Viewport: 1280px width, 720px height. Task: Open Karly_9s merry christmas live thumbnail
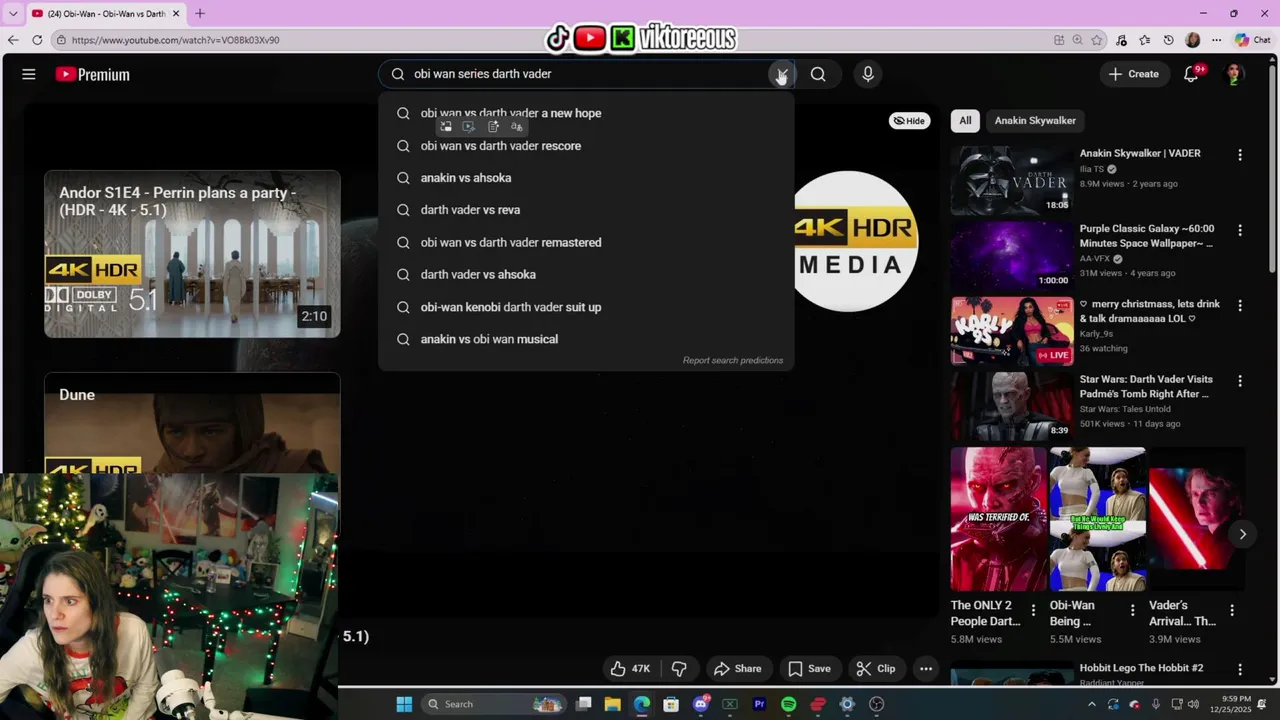pyautogui.click(x=1012, y=331)
